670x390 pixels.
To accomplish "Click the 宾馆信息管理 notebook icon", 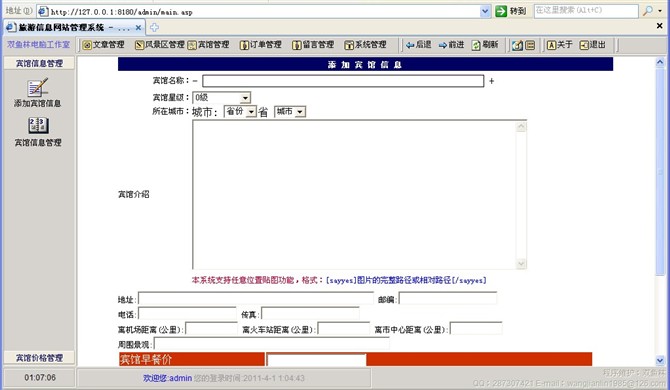I will coord(38,126).
